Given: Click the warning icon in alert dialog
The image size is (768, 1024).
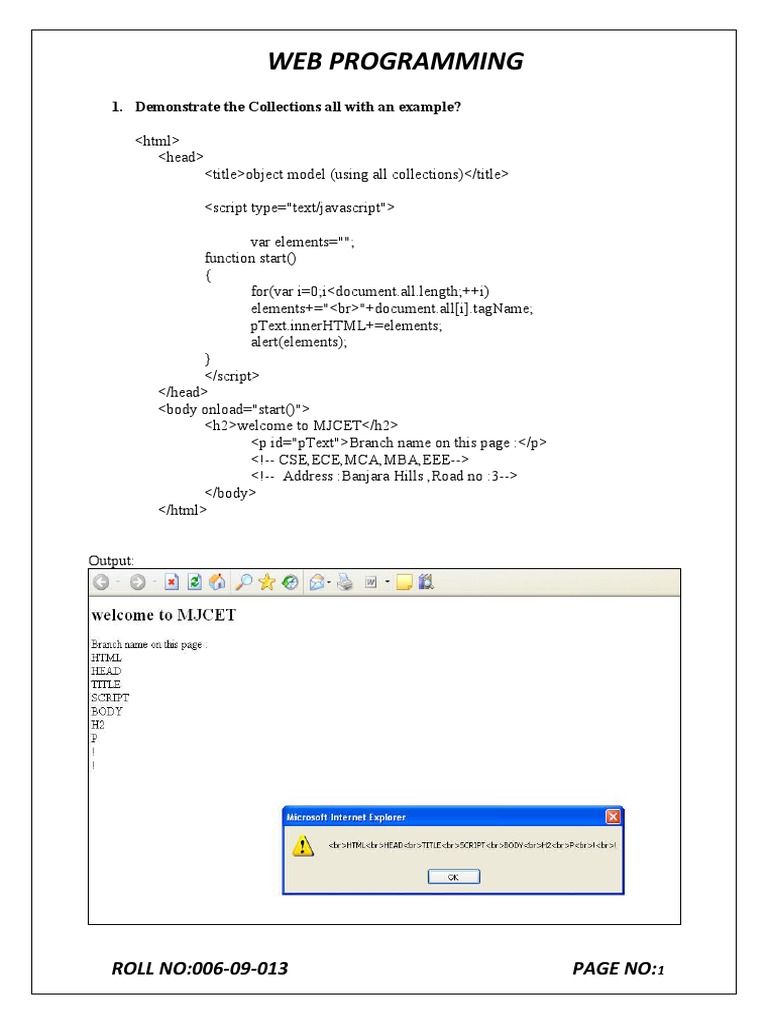Looking at the screenshot, I should (x=302, y=846).
